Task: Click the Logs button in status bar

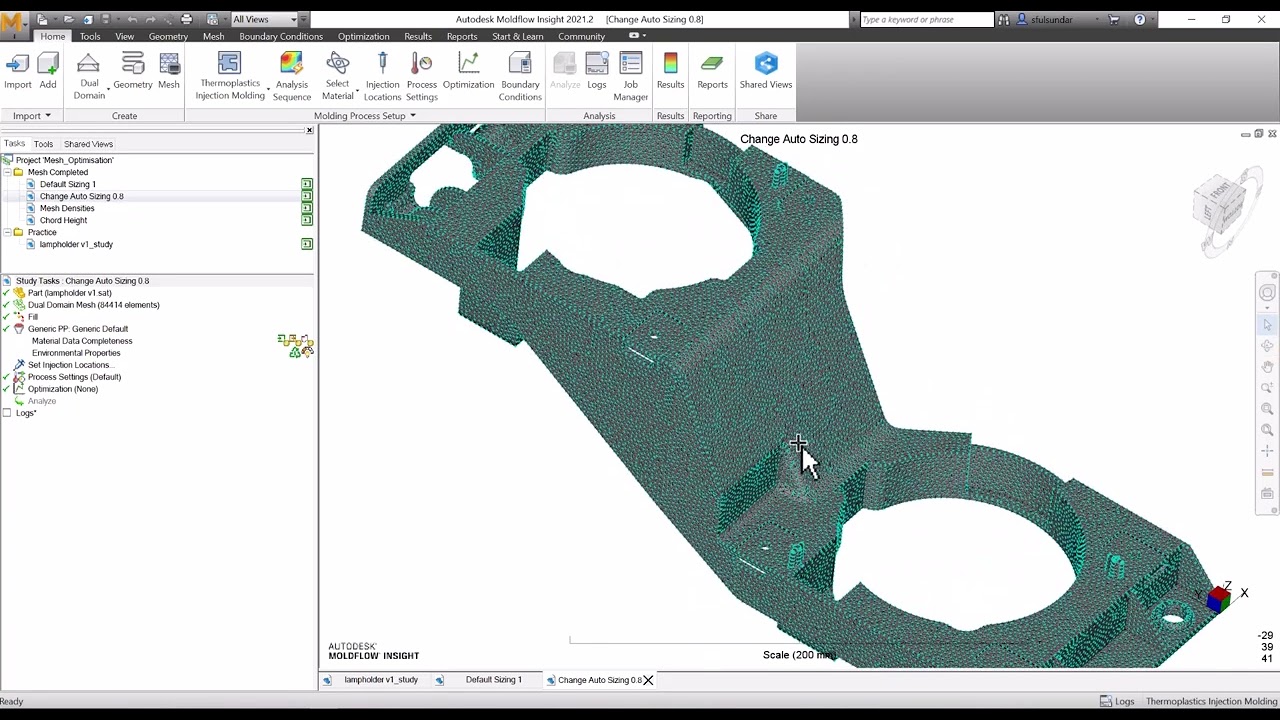Action: (x=1118, y=702)
